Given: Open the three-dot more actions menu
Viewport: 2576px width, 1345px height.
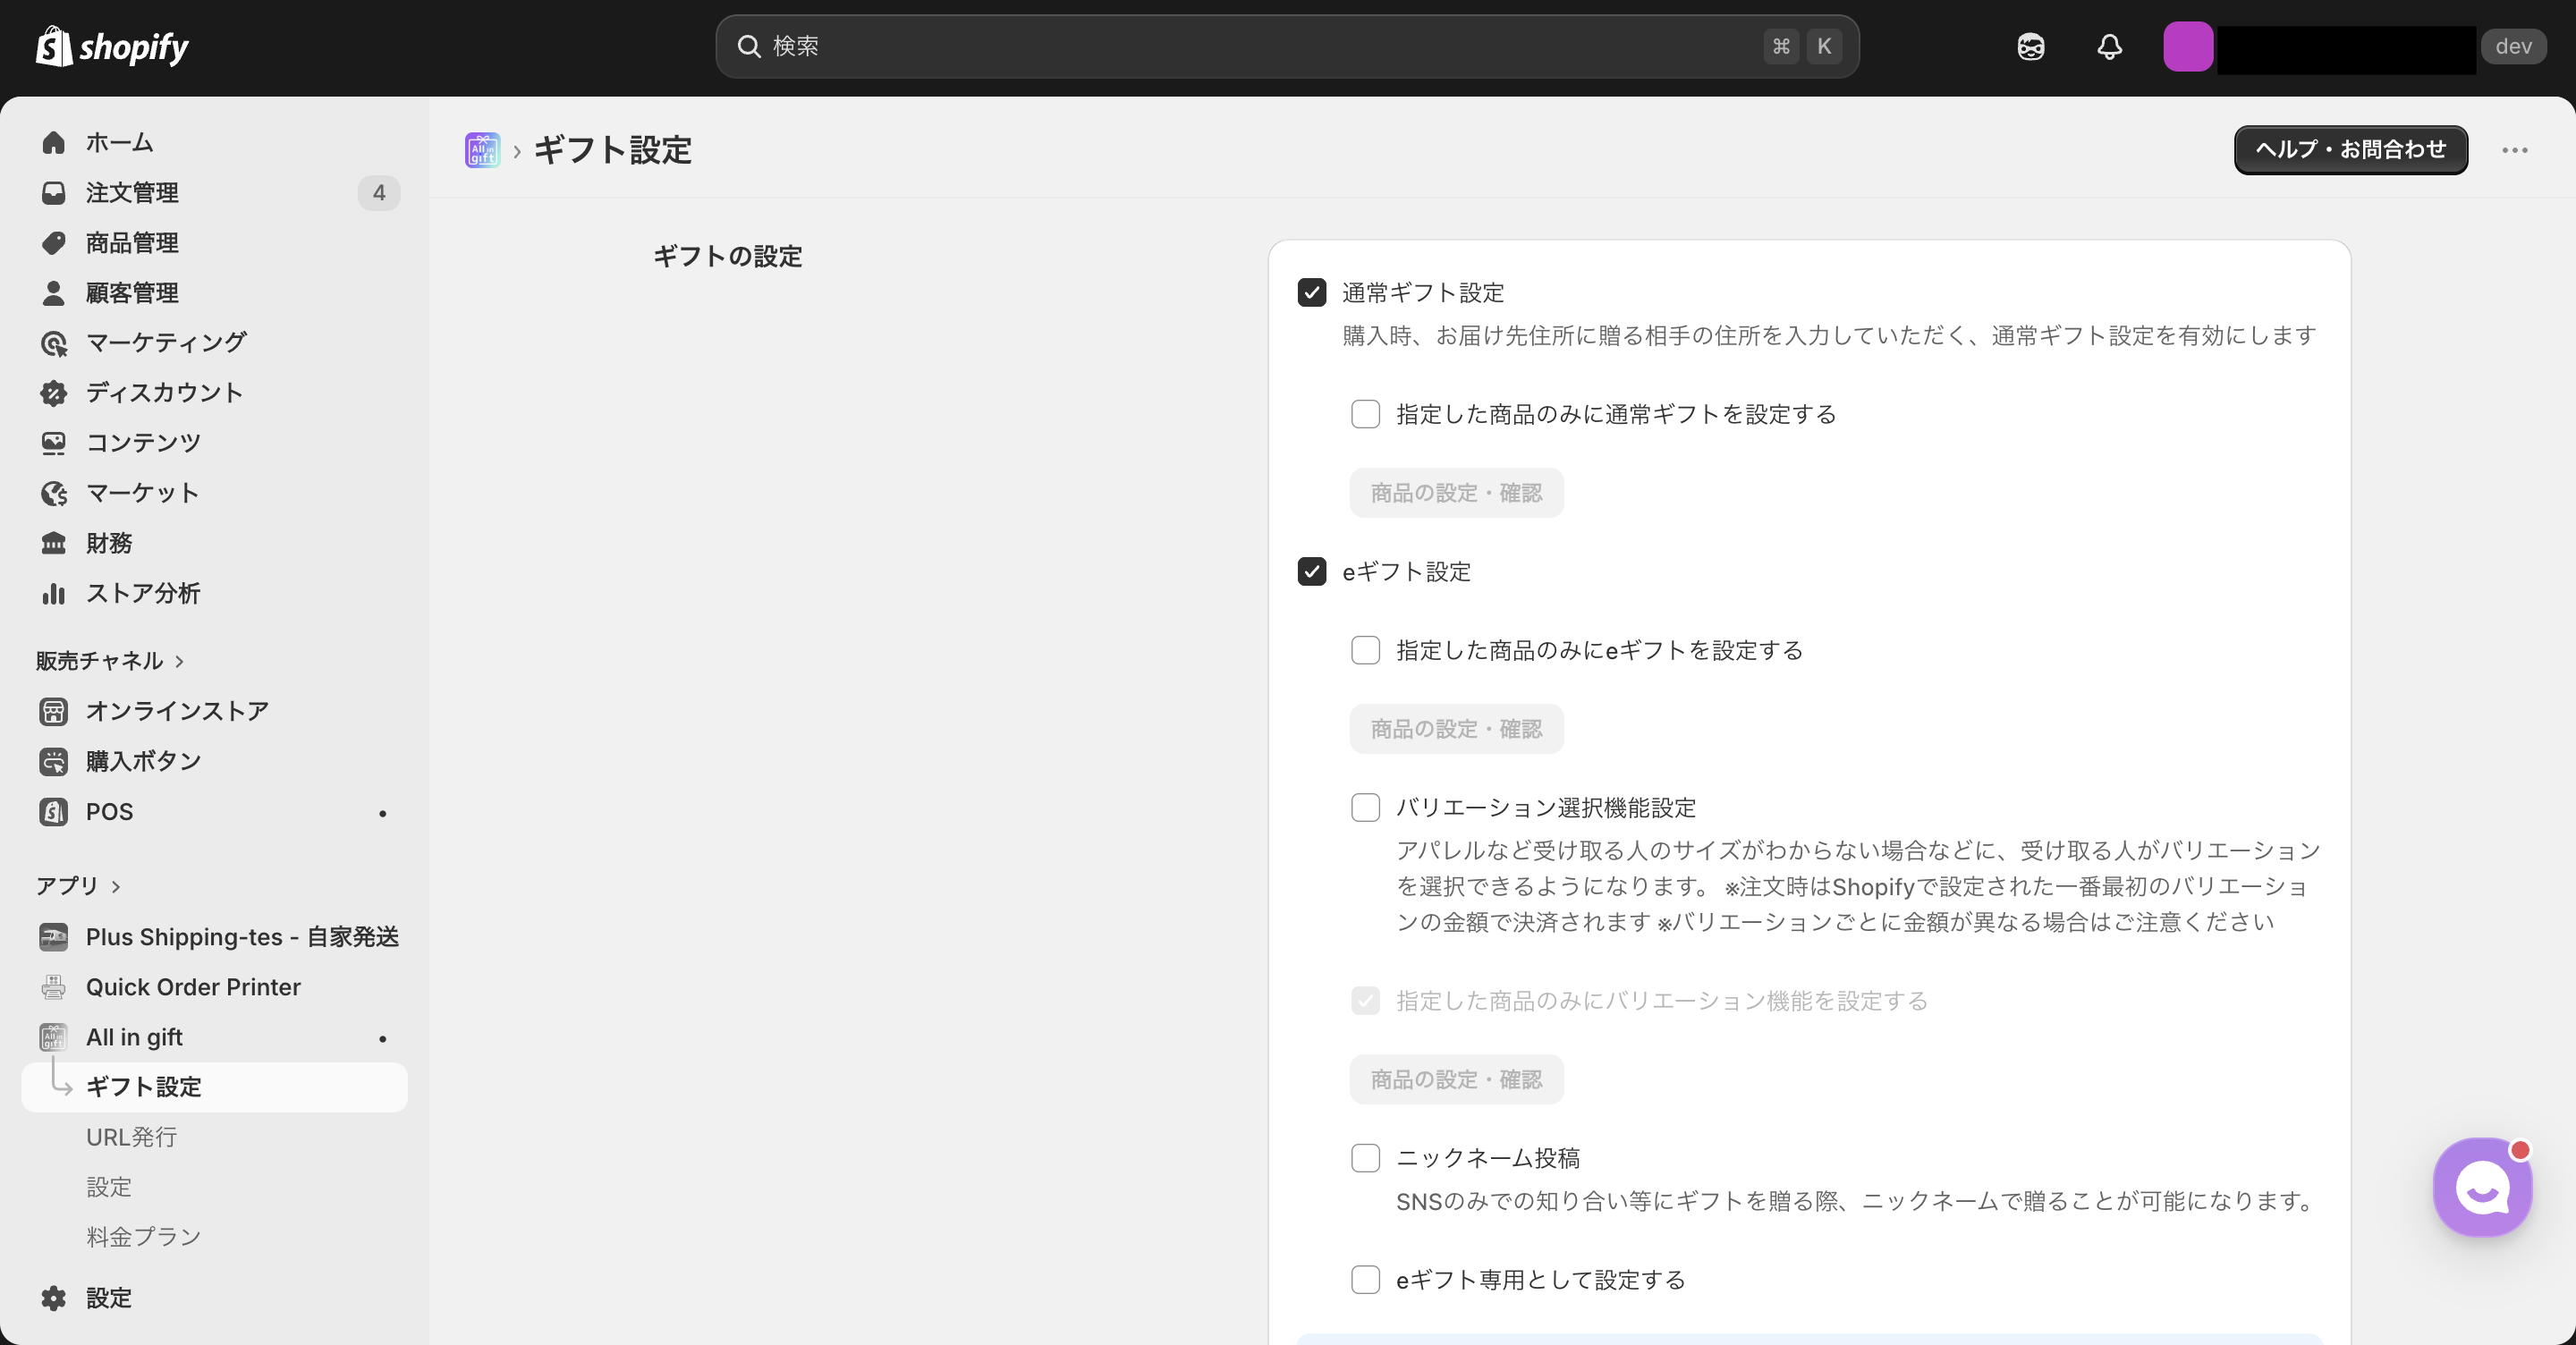Looking at the screenshot, I should coord(2514,150).
